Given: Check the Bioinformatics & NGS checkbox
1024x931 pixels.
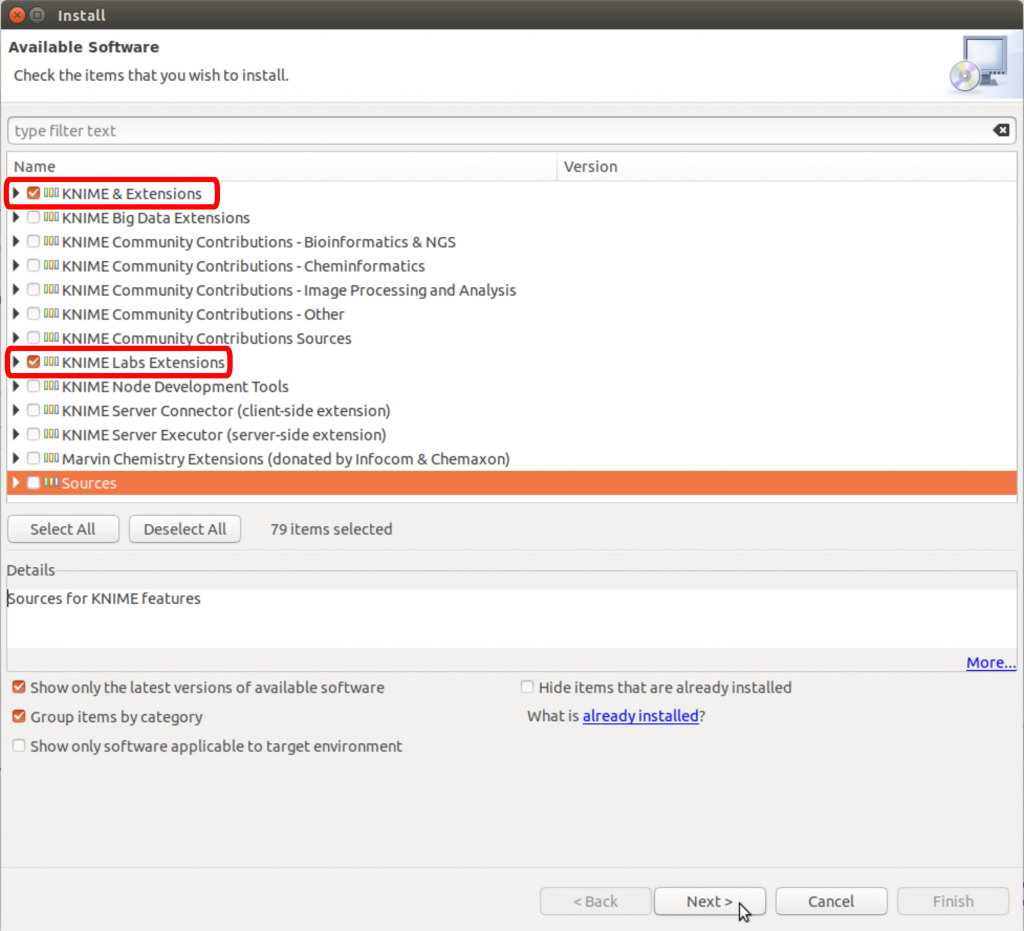Looking at the screenshot, I should pyautogui.click(x=33, y=242).
